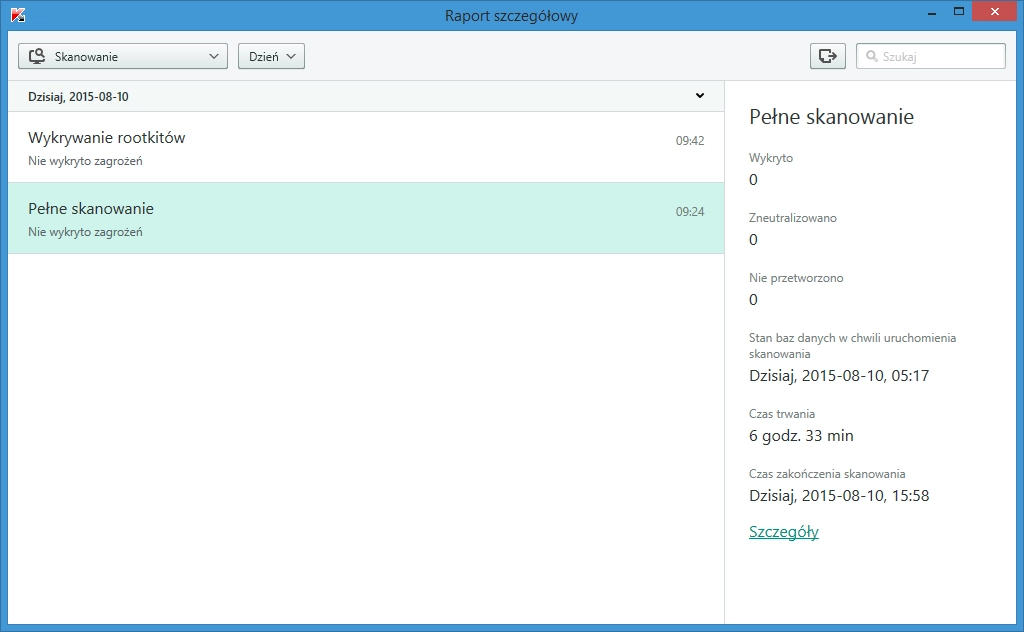Click the 09:42 timestamp
The height and width of the screenshot is (632, 1024).
pyautogui.click(x=690, y=141)
